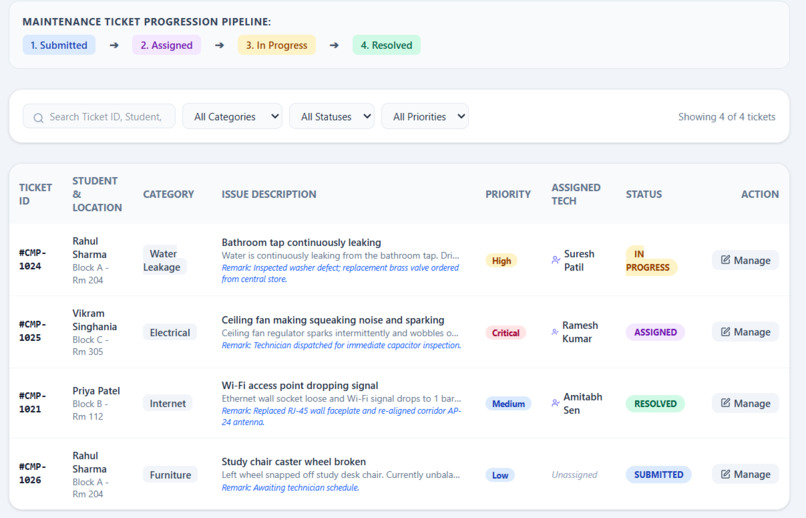The height and width of the screenshot is (518, 806).
Task: Click the Issue Description column header
Action: [269, 194]
